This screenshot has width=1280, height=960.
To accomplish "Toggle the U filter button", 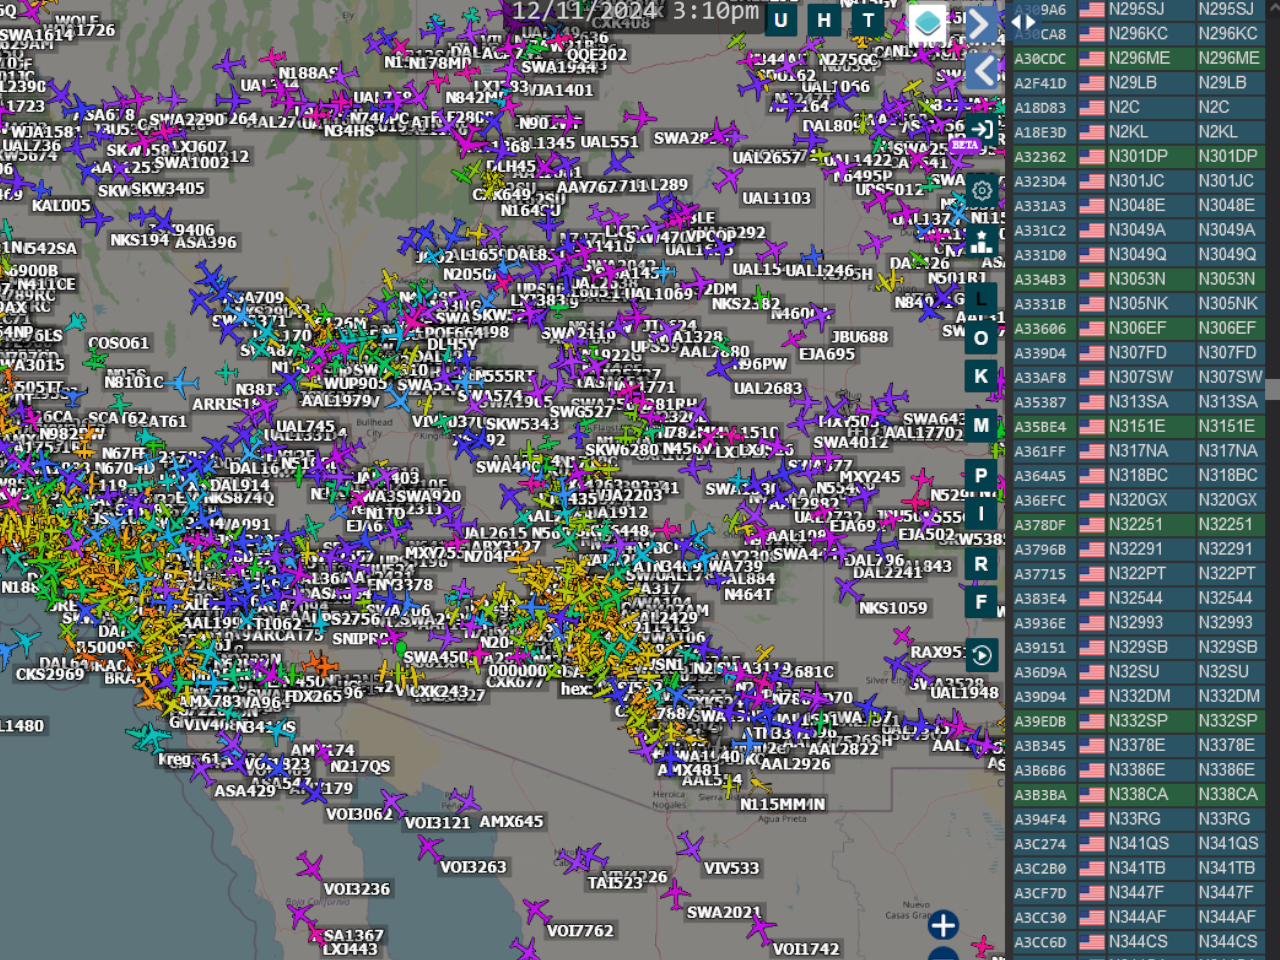I will point(781,20).
